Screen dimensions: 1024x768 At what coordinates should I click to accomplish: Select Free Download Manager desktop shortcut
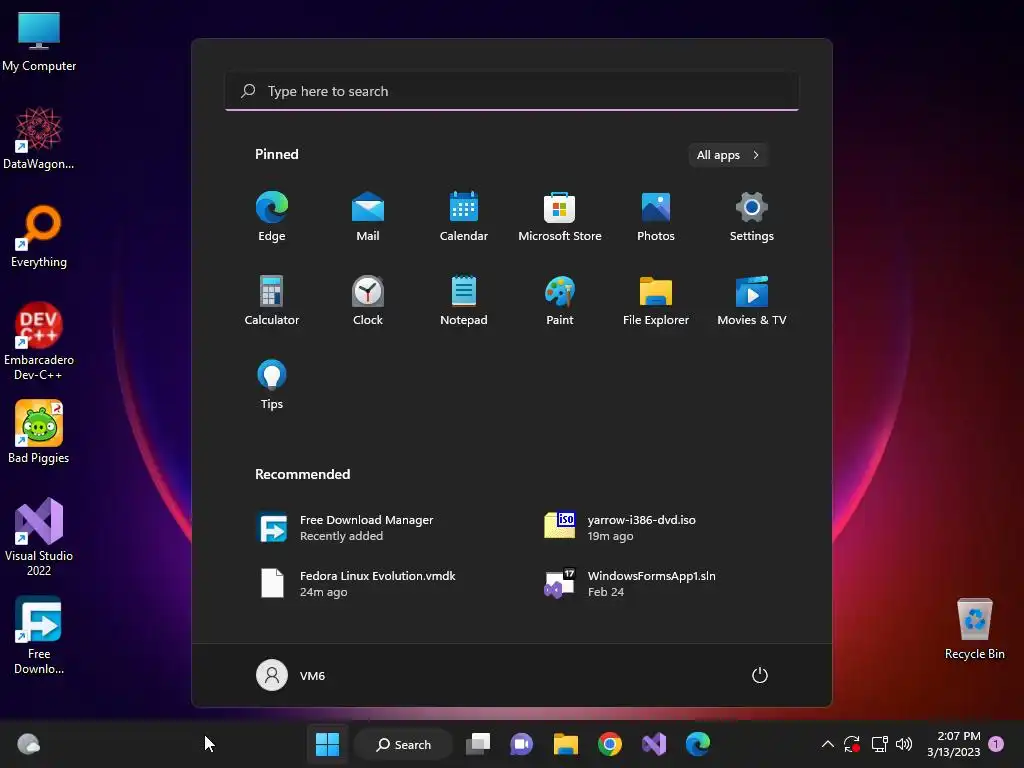[x=39, y=635]
